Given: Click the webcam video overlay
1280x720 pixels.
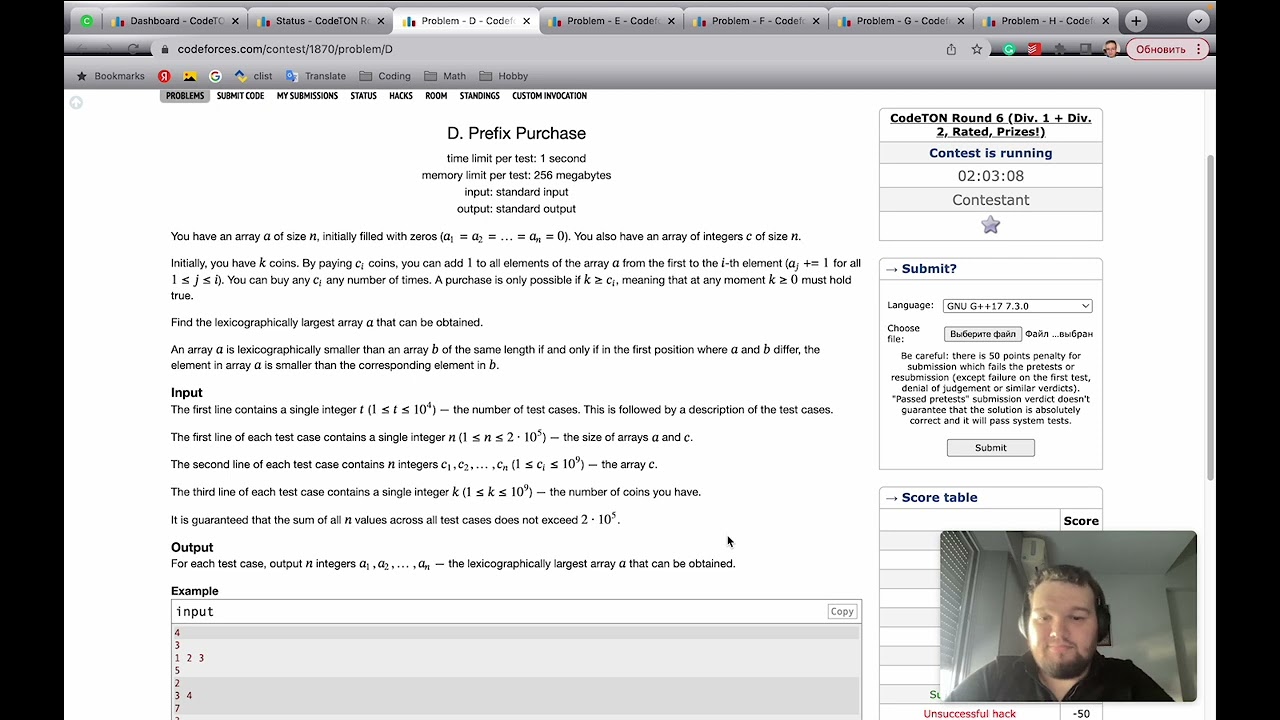Looking at the screenshot, I should [1068, 616].
